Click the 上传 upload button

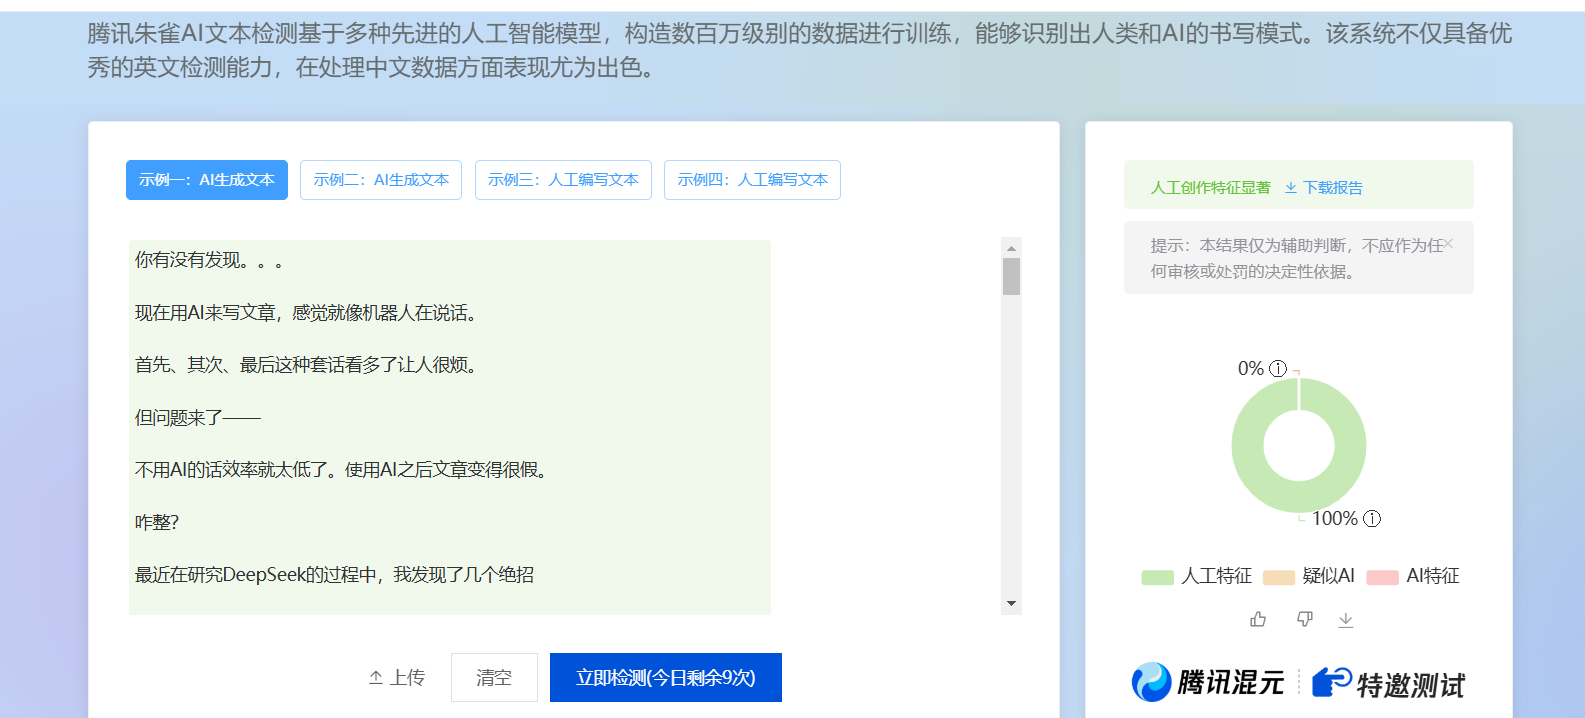396,678
